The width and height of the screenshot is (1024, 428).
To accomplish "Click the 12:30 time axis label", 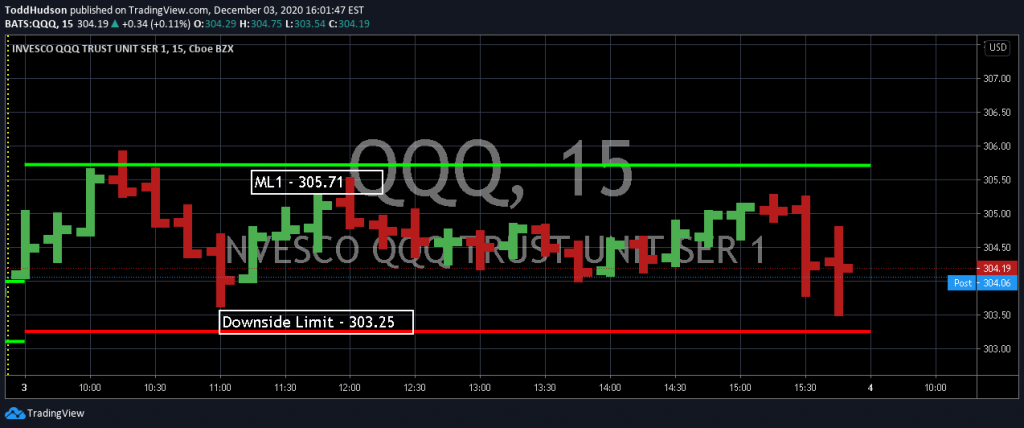I will click(415, 387).
